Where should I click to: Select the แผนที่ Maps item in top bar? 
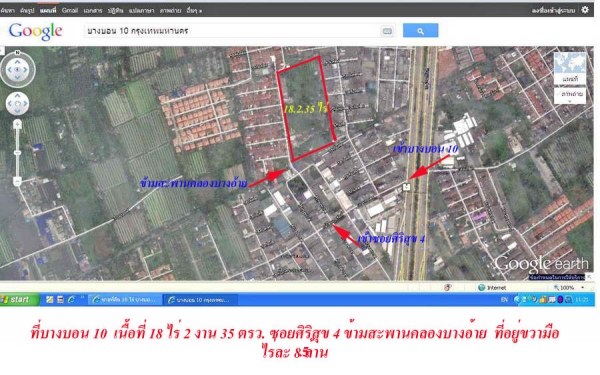[48, 10]
